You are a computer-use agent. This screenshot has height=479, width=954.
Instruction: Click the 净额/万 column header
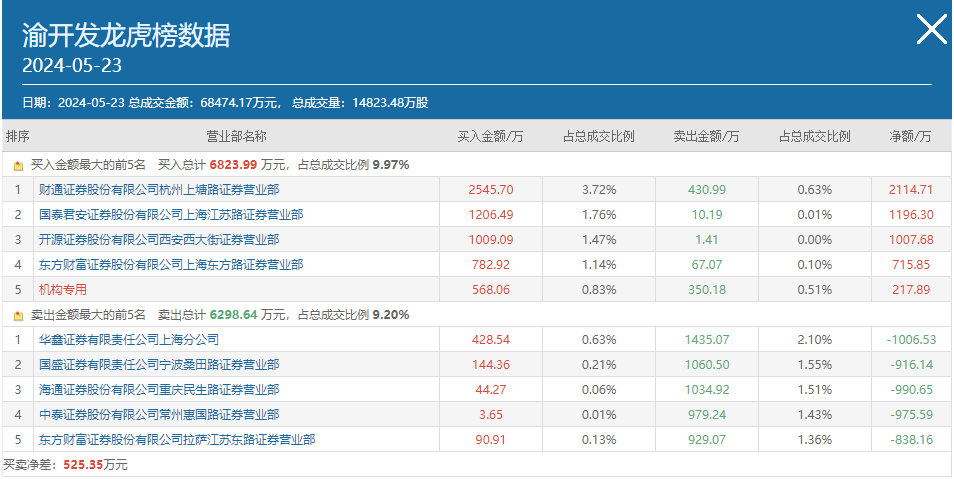pyautogui.click(x=910, y=136)
